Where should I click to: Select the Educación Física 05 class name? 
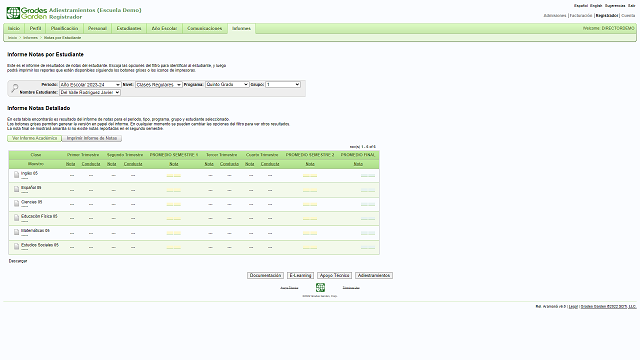(39, 216)
